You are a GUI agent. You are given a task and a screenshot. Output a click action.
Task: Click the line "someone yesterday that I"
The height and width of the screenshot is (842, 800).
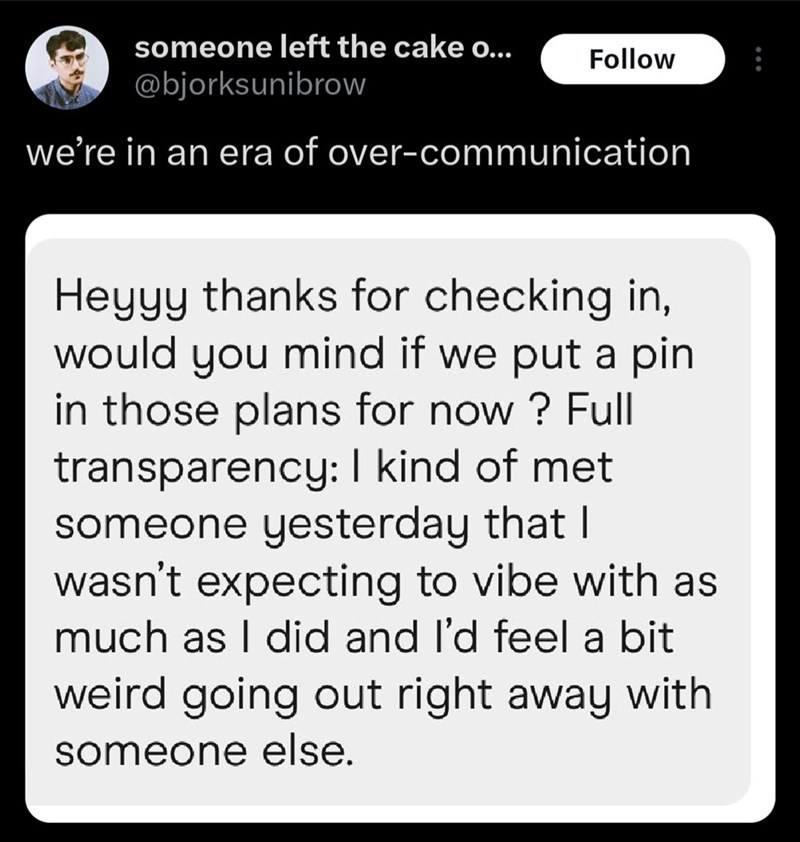pyautogui.click(x=322, y=525)
